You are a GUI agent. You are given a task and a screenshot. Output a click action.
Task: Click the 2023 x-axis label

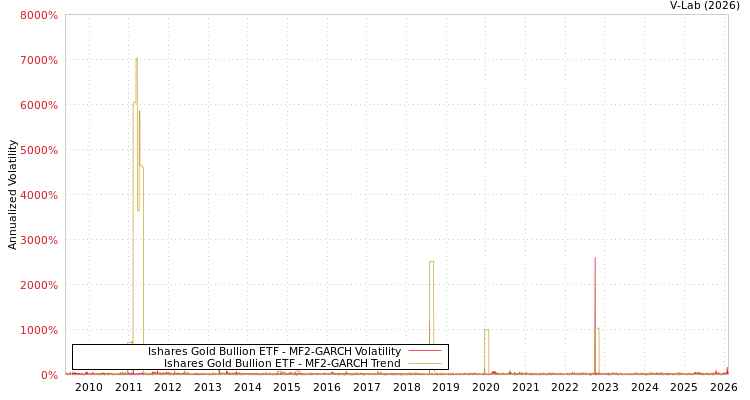[x=605, y=387]
